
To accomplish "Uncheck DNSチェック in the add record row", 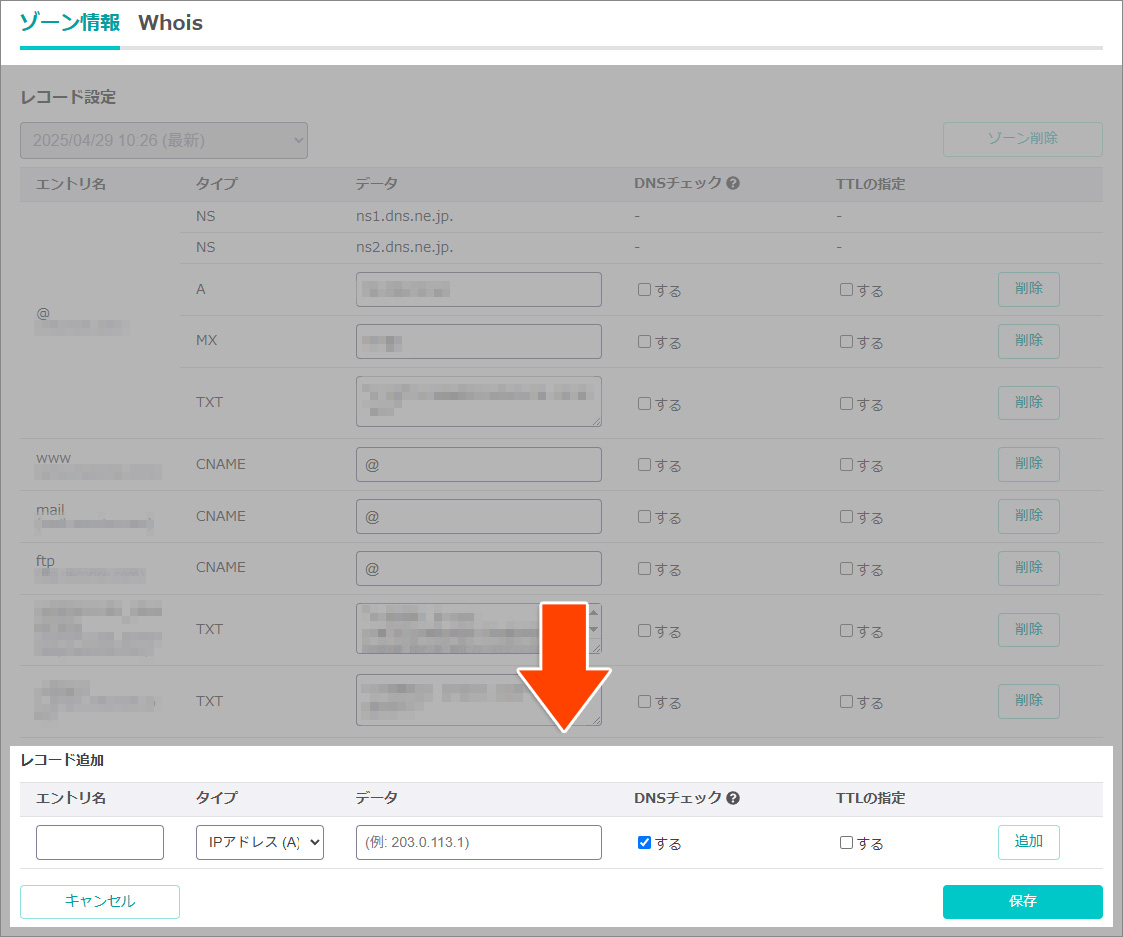I will [x=645, y=842].
